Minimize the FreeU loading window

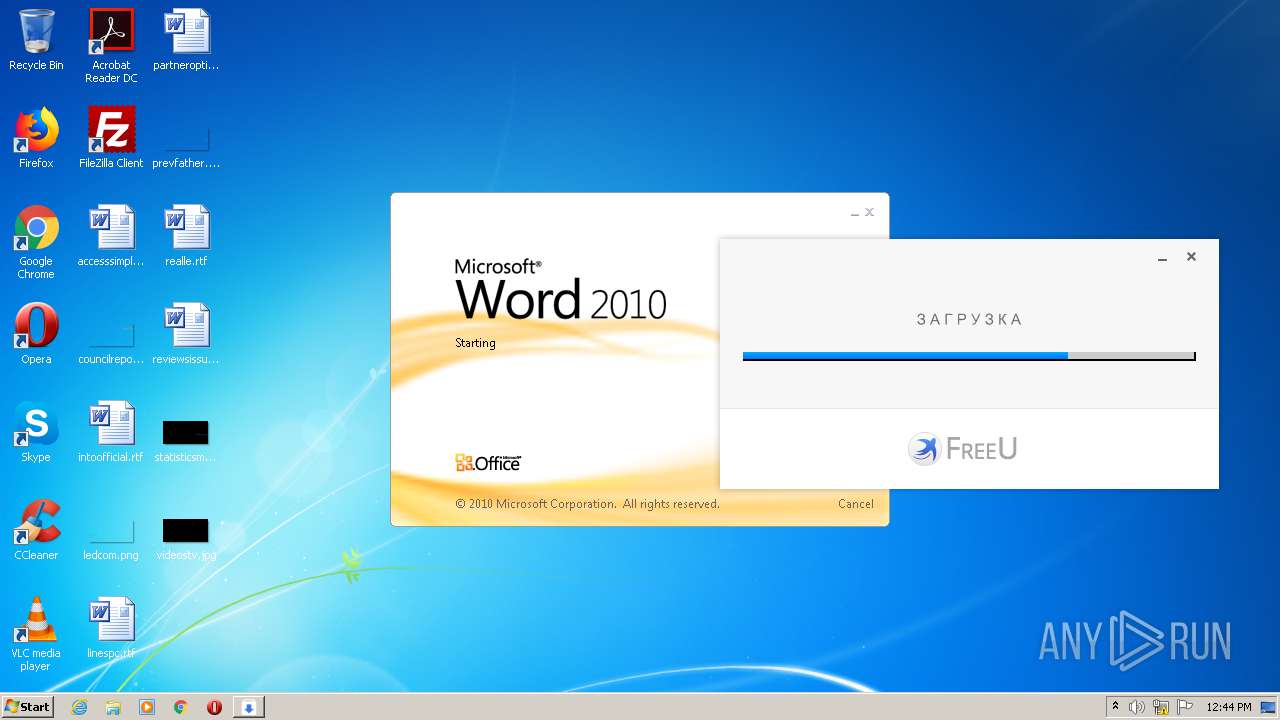(1162, 258)
